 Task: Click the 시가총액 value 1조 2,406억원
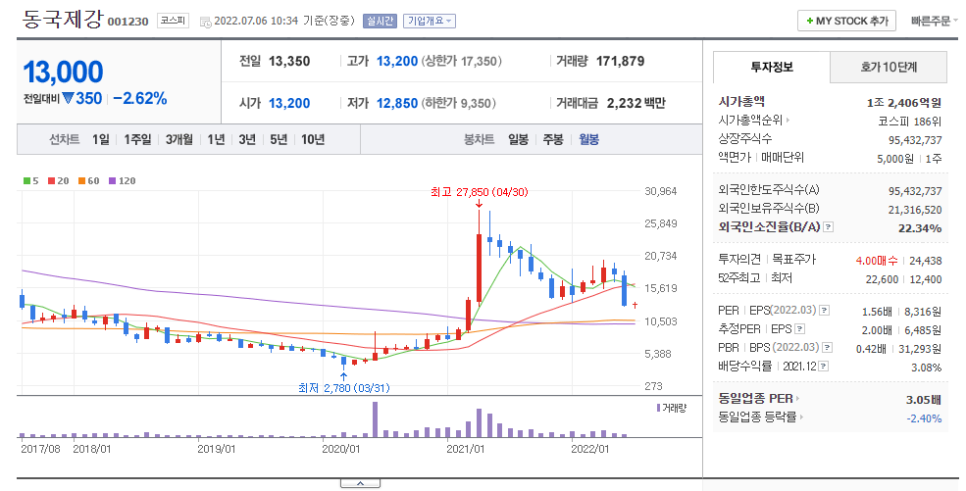pos(904,103)
